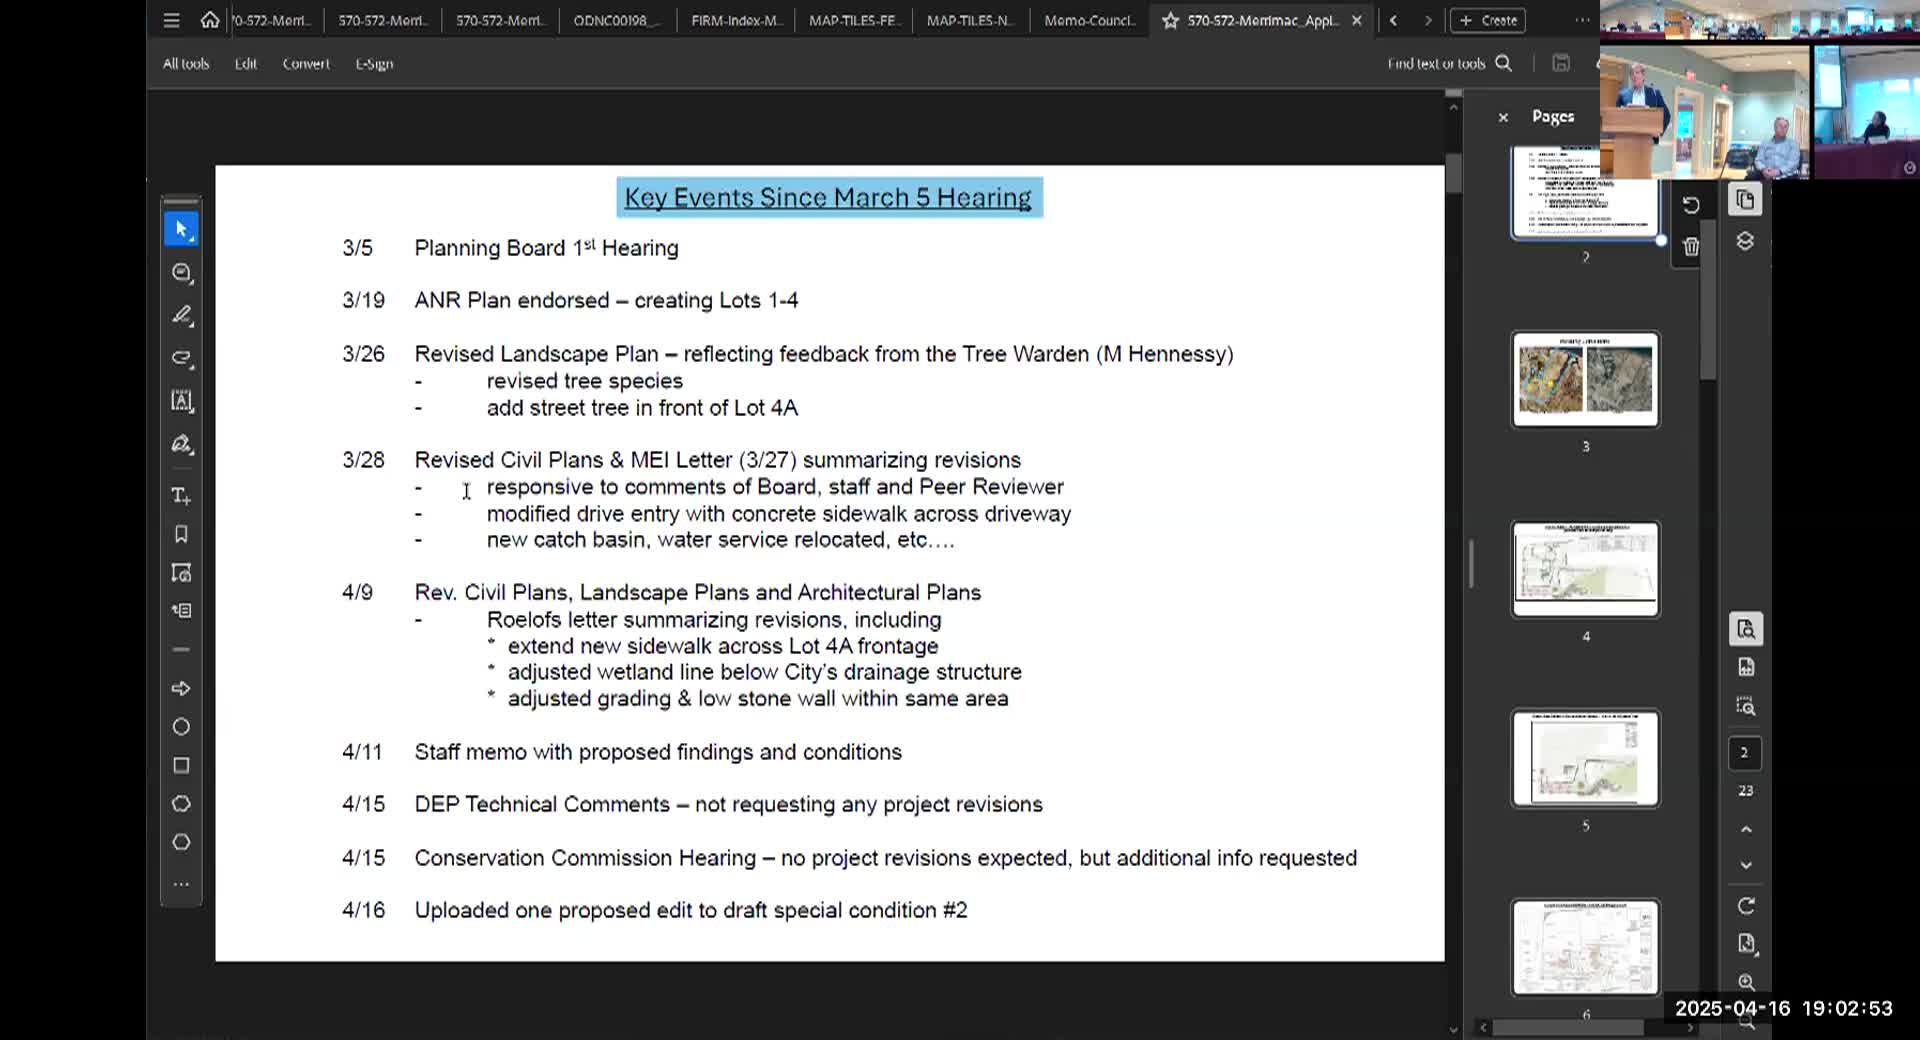
Task: Close the Pages panel
Action: tap(1503, 117)
